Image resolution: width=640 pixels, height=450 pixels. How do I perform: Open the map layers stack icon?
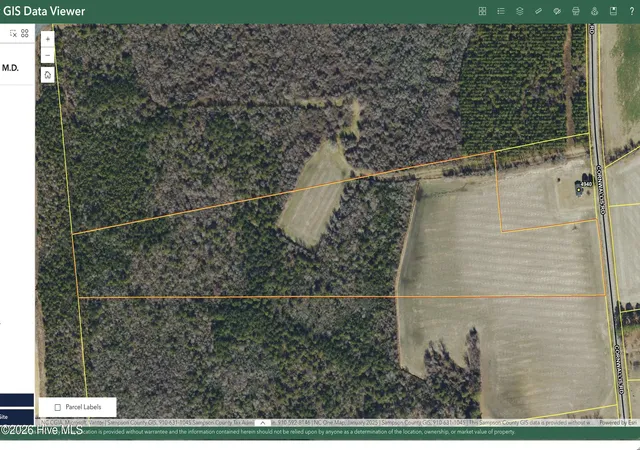click(x=520, y=11)
